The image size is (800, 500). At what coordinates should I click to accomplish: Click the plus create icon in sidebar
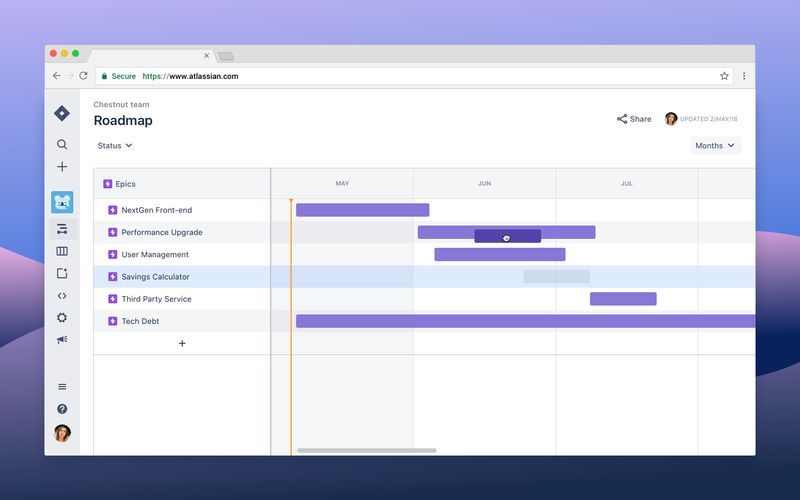point(62,167)
